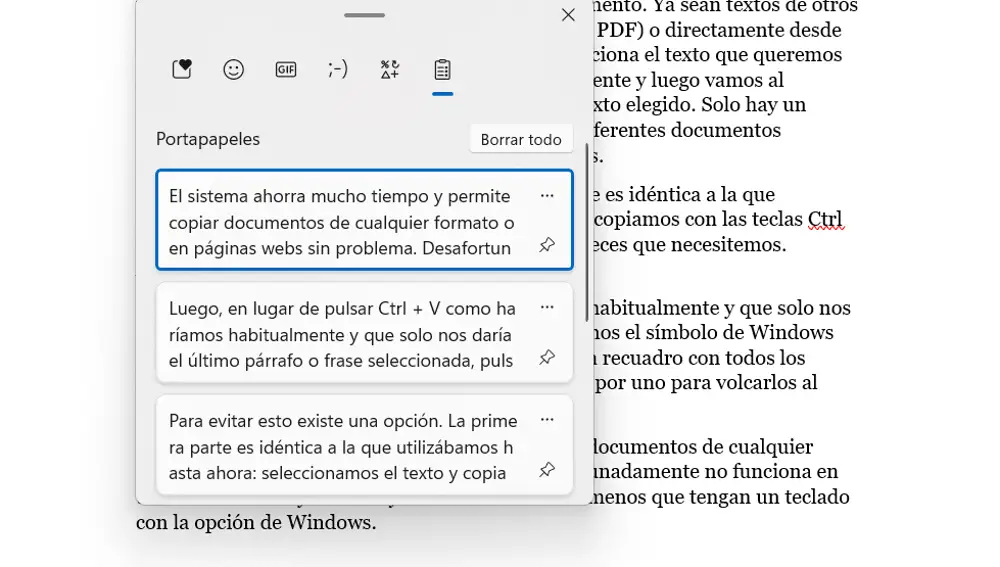Click the Portapapeles heading
This screenshot has width=1000, height=567.
pyautogui.click(x=208, y=139)
